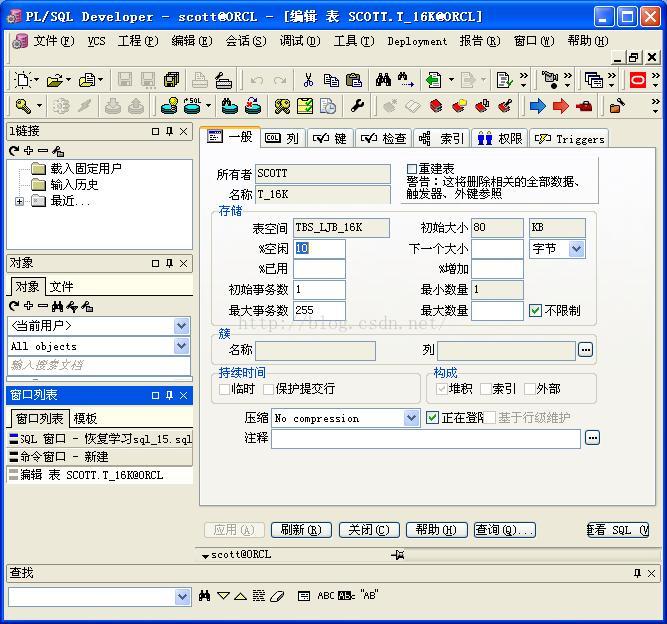The height and width of the screenshot is (624, 667).
Task: Toggle the 保护提交行 checkbox
Action: point(268,388)
